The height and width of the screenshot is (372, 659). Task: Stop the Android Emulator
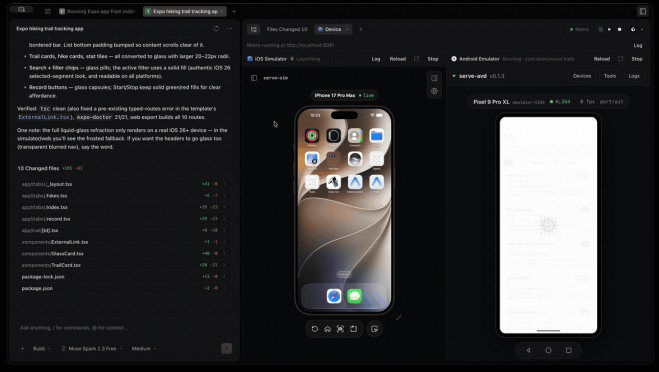637,59
